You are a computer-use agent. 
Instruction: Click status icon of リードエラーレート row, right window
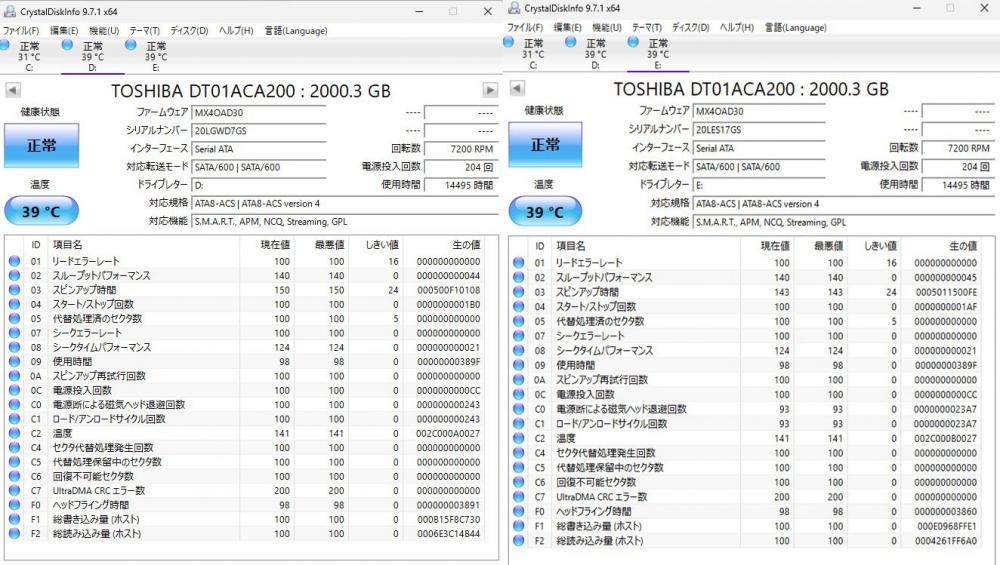coord(518,263)
